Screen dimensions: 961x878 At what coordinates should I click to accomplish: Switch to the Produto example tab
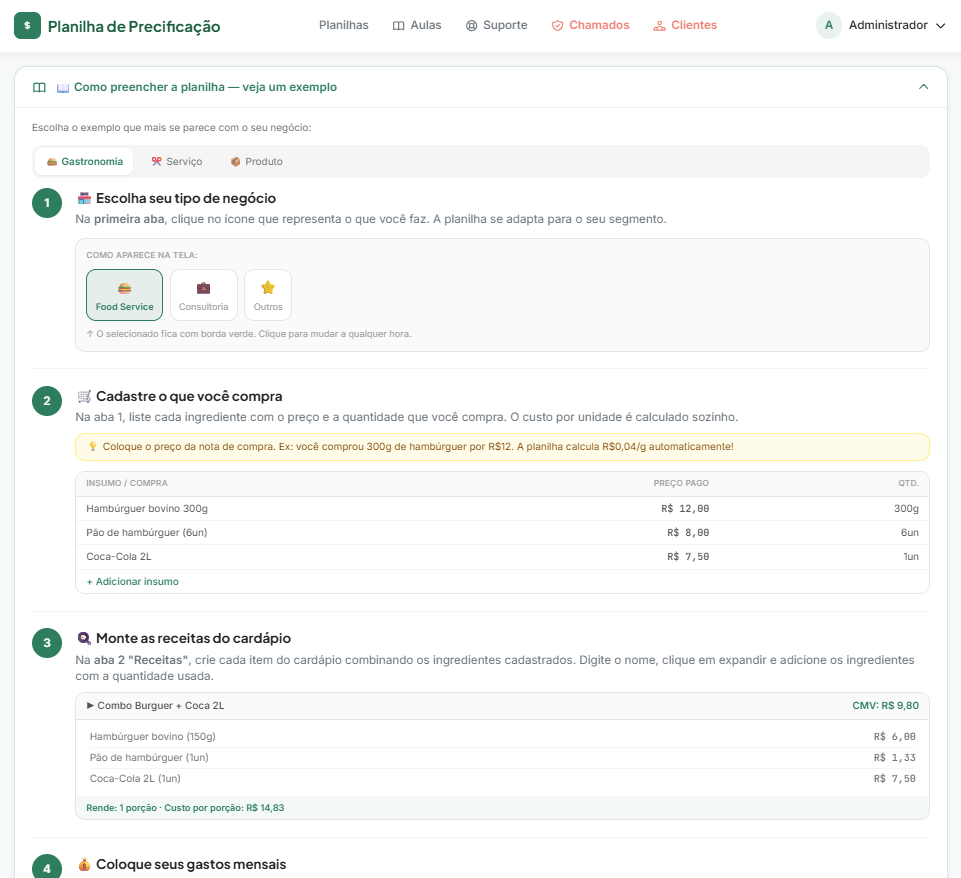click(x=256, y=162)
